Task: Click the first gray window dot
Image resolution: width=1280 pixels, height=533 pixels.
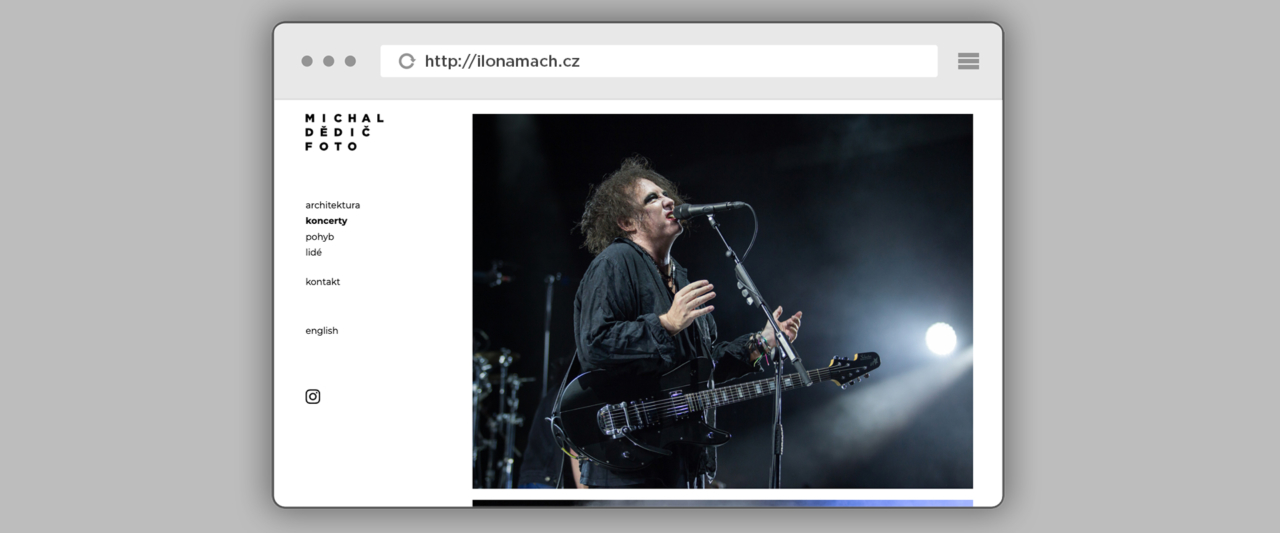Action: tap(307, 61)
